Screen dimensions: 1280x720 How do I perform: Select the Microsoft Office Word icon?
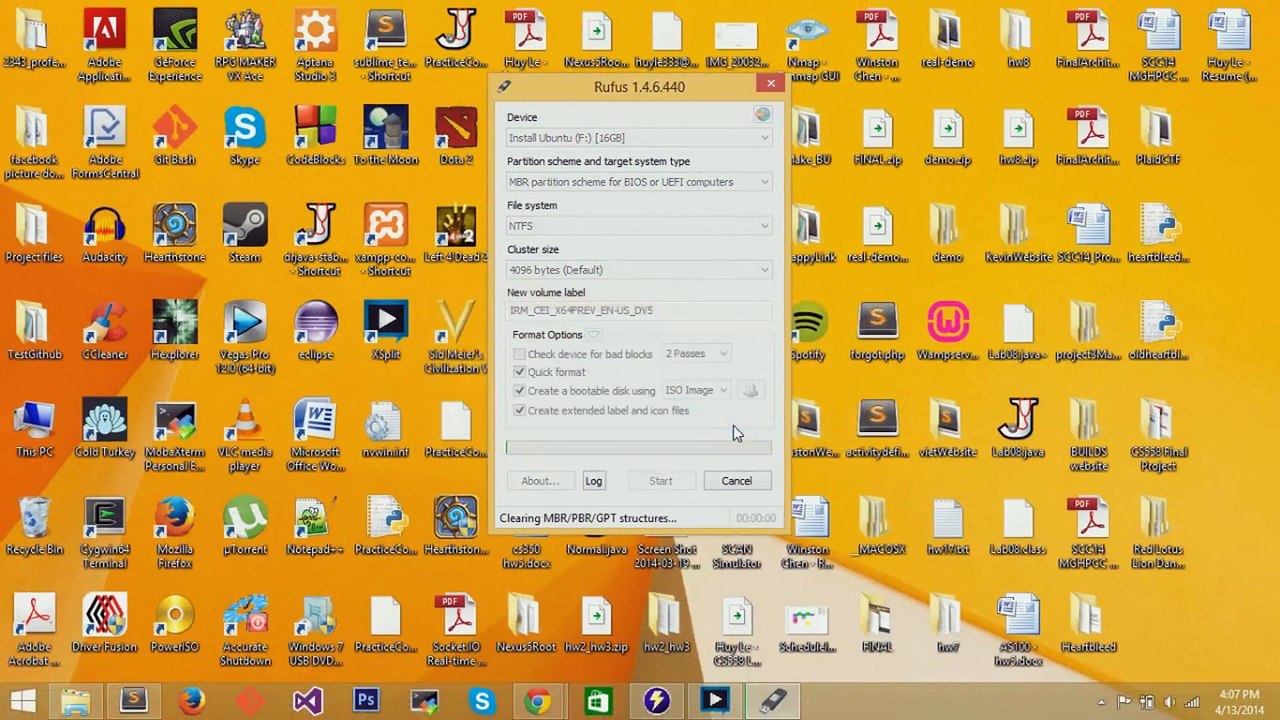tap(315, 436)
